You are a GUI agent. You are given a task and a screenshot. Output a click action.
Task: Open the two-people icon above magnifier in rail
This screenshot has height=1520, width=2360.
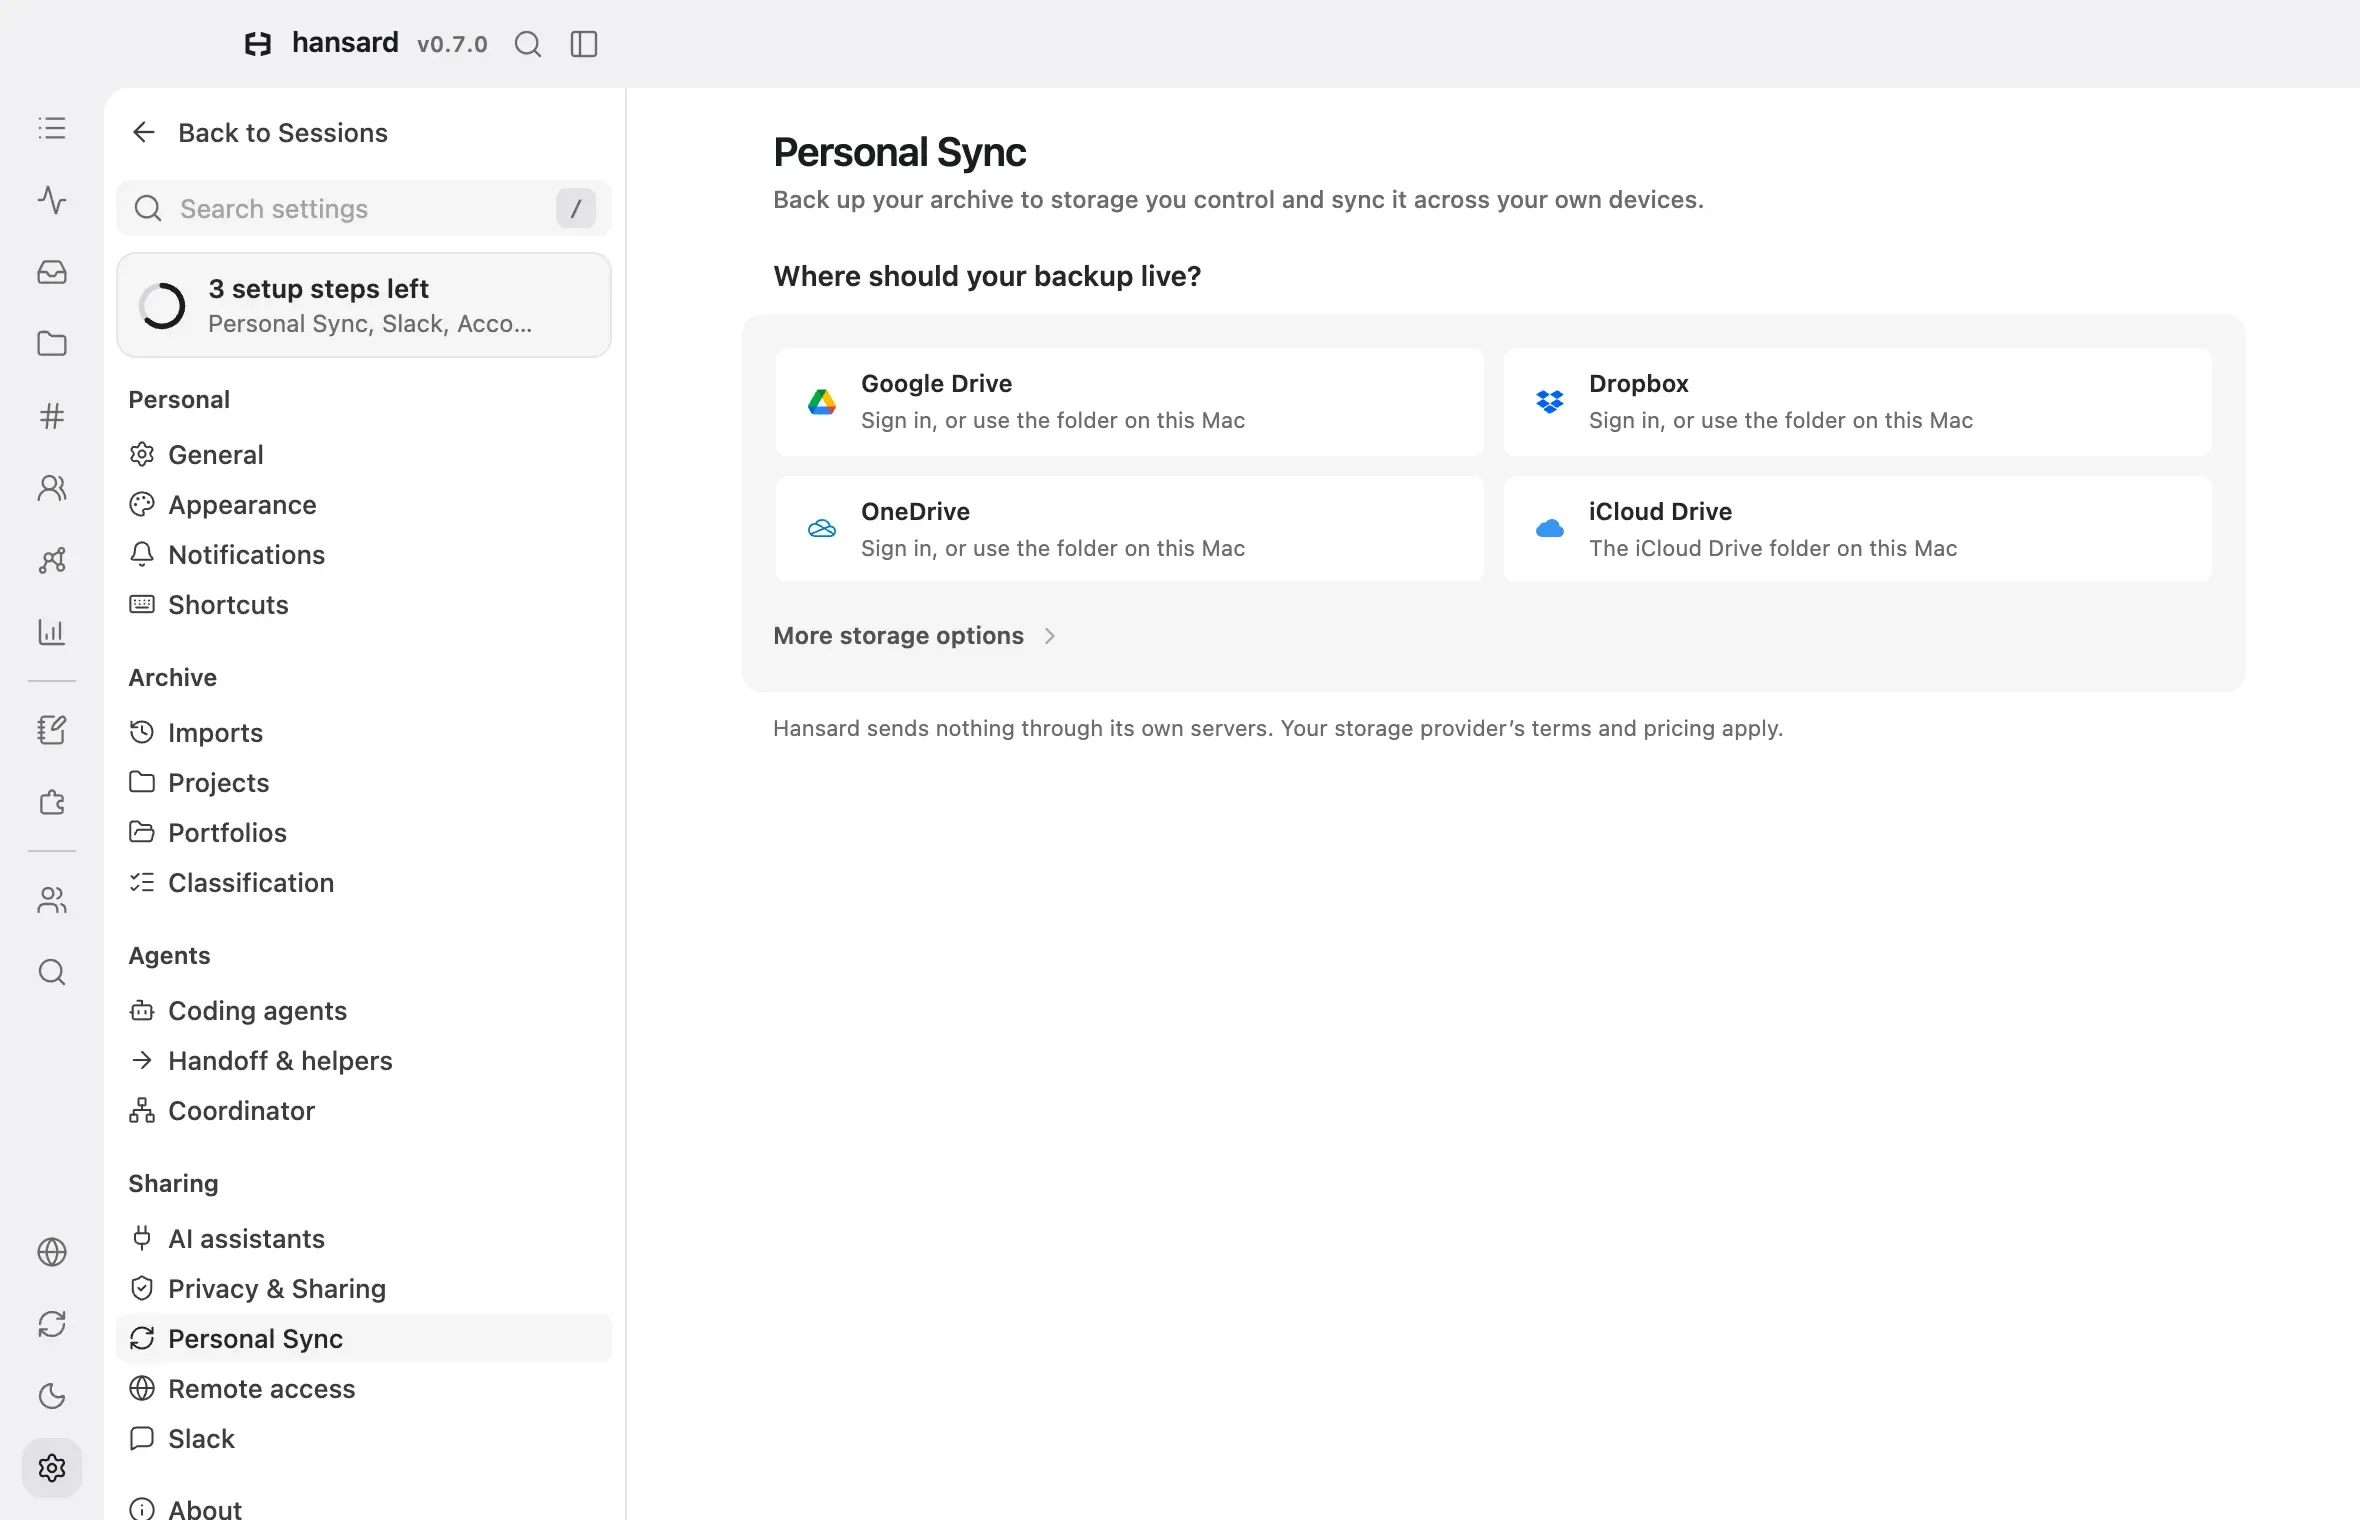[52, 900]
